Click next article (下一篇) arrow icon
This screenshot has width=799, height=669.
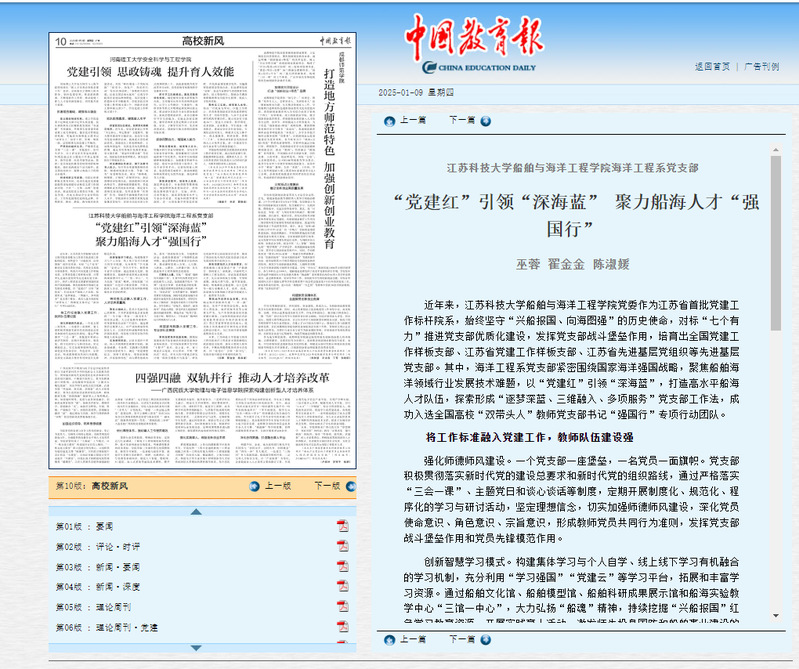click(x=485, y=120)
